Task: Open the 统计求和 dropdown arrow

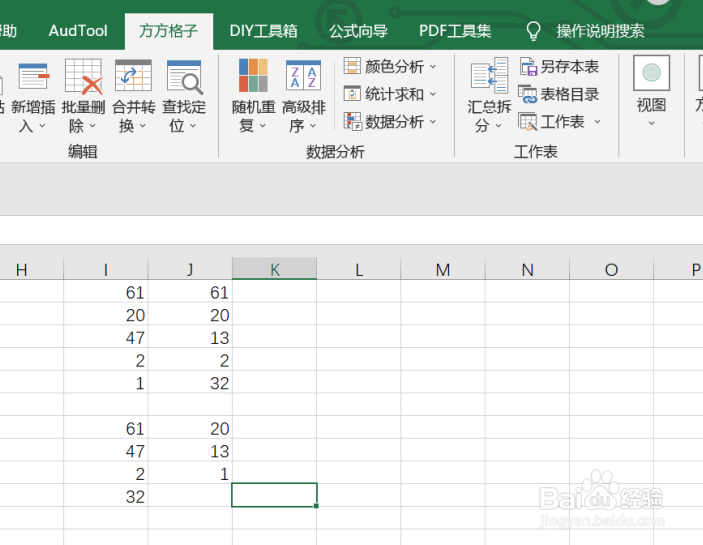Action: point(433,94)
